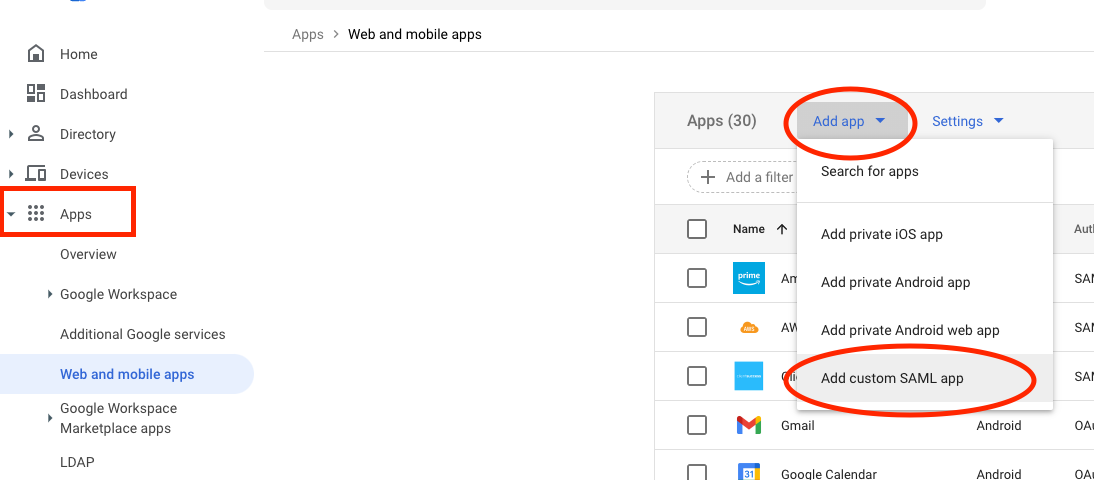
Task: Expand the Directory section arrow
Action: pos(10,134)
